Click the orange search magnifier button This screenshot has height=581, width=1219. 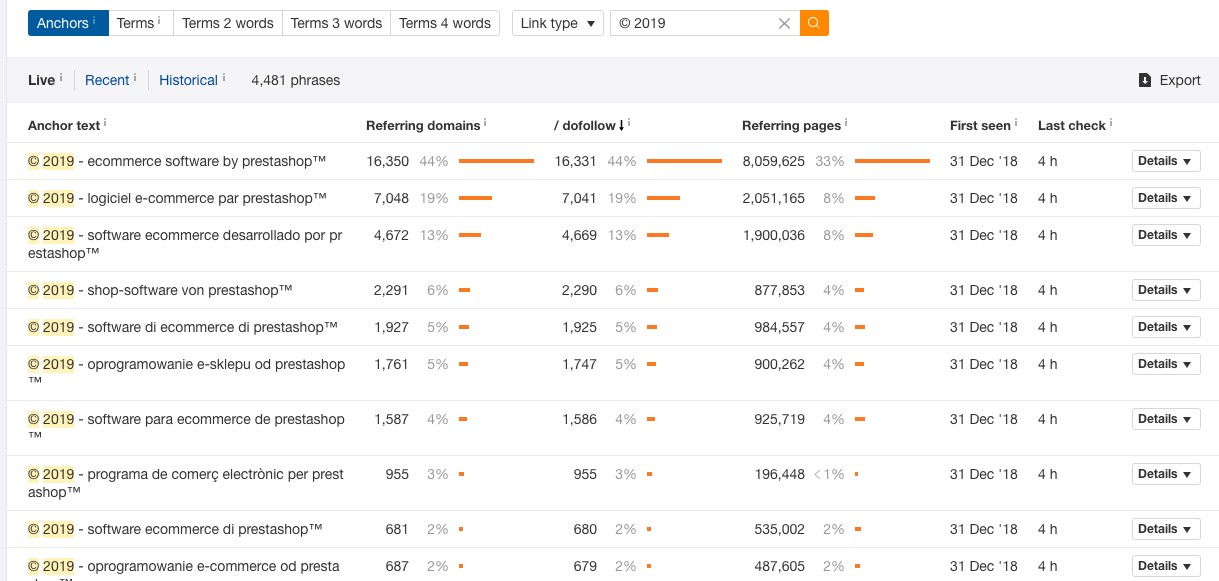pyautogui.click(x=814, y=23)
